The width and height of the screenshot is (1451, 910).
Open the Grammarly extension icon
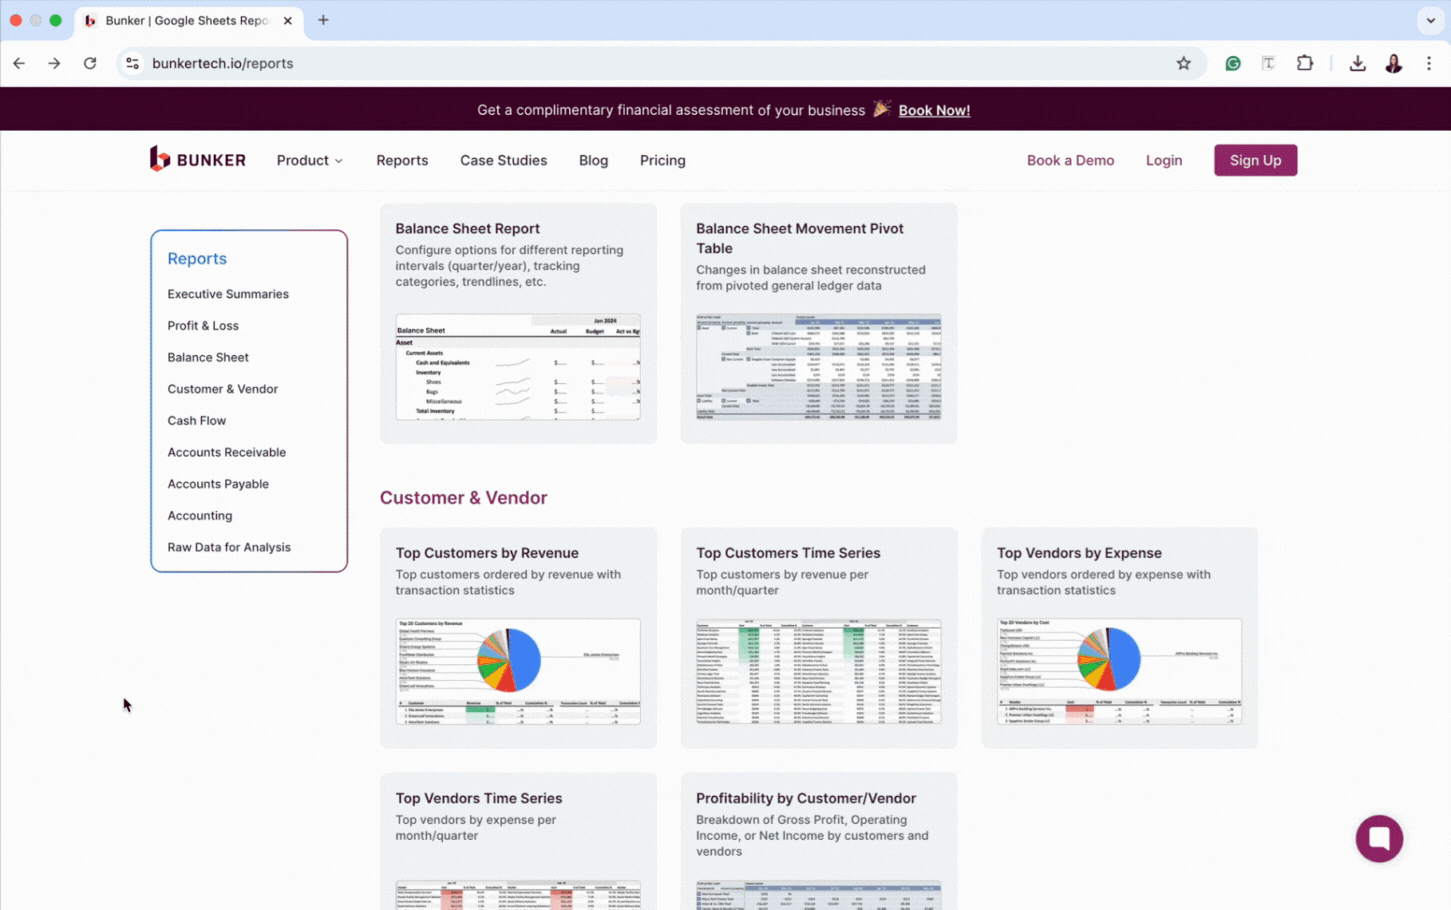pyautogui.click(x=1233, y=63)
